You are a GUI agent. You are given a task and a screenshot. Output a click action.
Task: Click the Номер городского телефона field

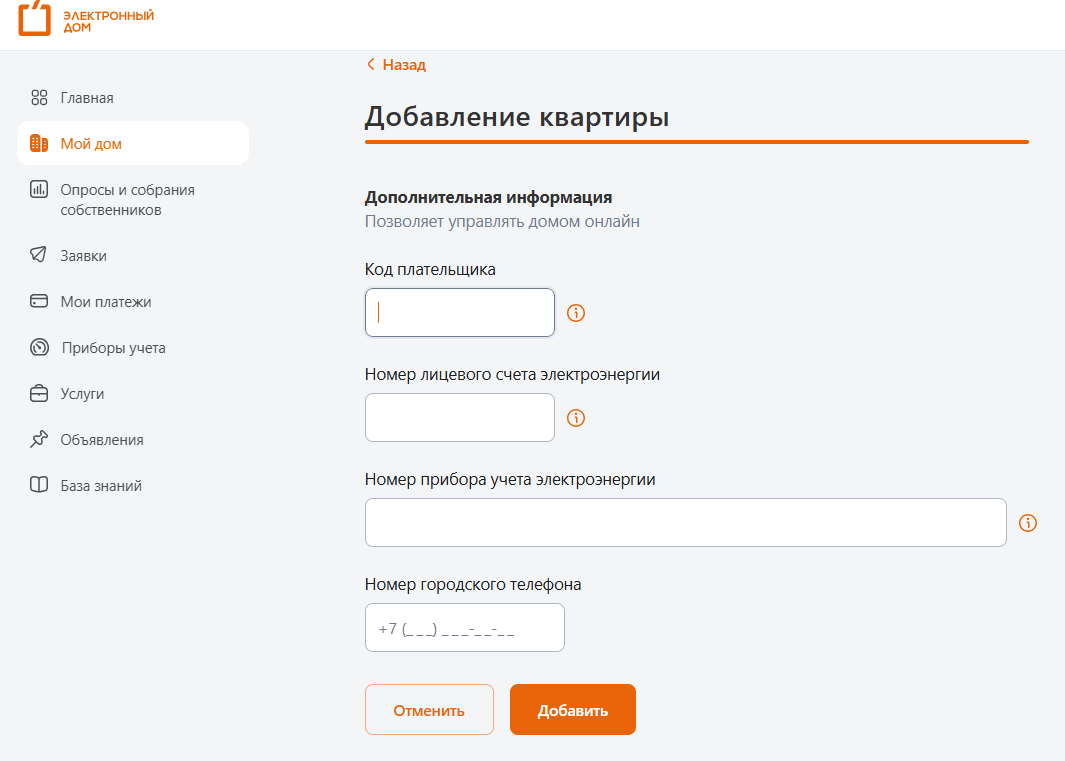pyautogui.click(x=465, y=628)
